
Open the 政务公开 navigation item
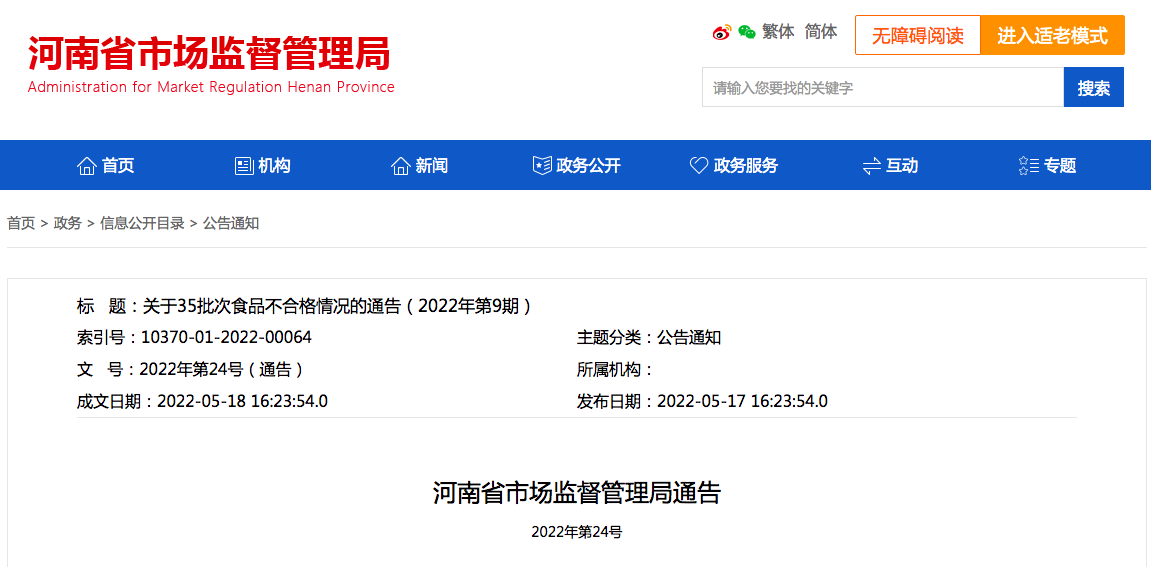click(x=589, y=166)
